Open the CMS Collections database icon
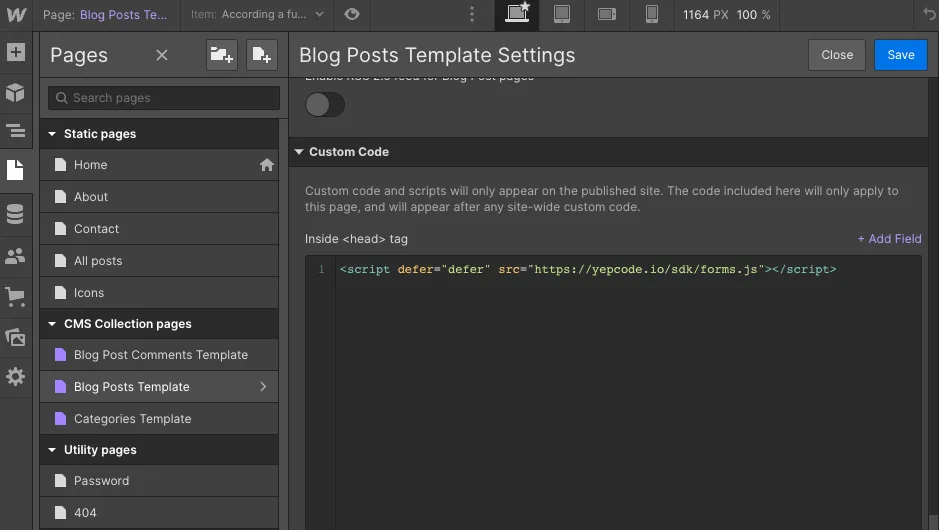939x530 pixels. (x=15, y=214)
